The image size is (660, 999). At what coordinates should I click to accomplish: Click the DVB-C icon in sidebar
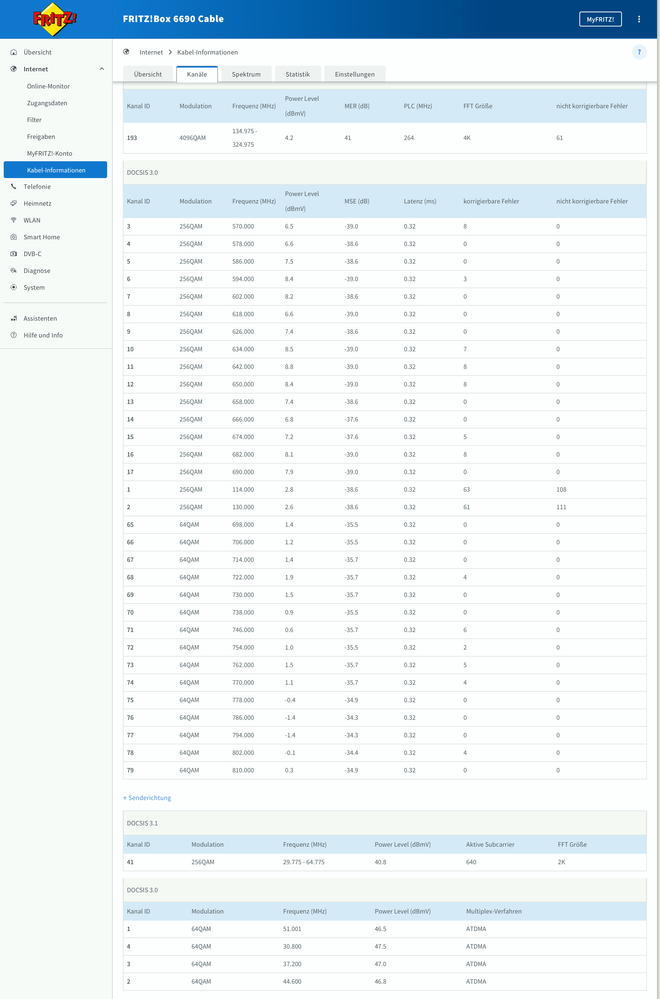coord(14,254)
